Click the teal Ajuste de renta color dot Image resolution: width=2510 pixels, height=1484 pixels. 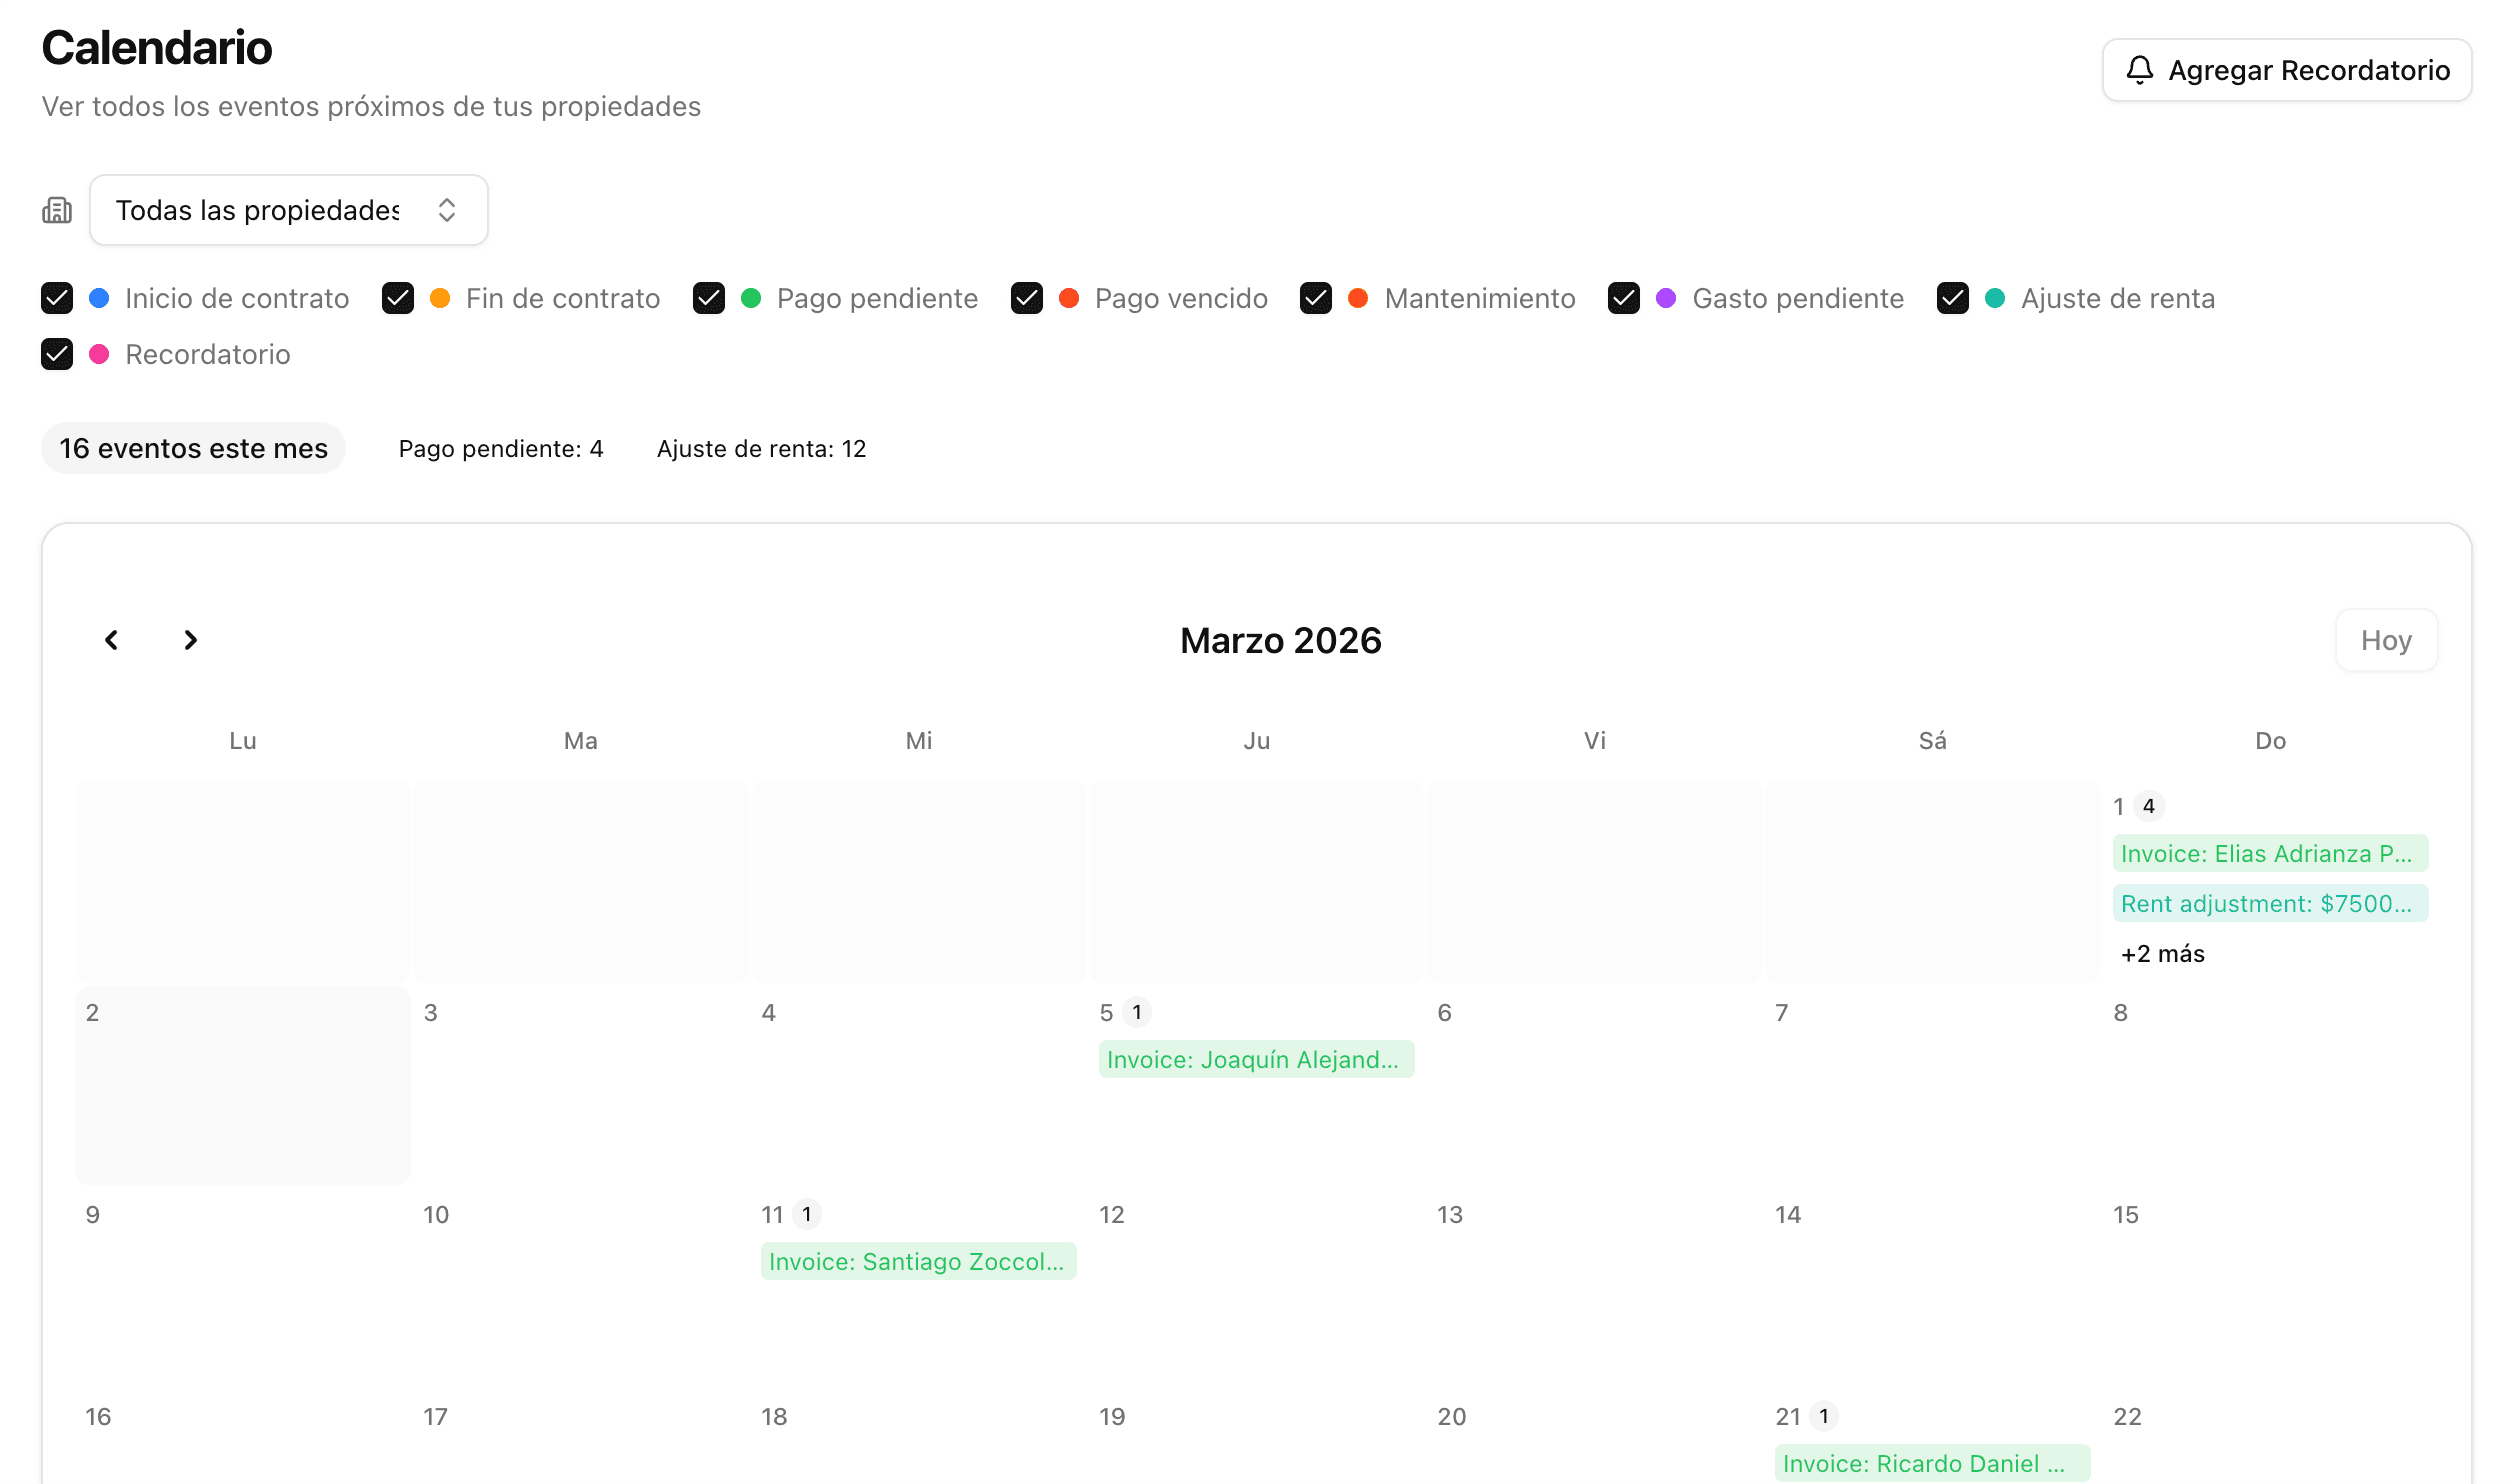point(1995,298)
